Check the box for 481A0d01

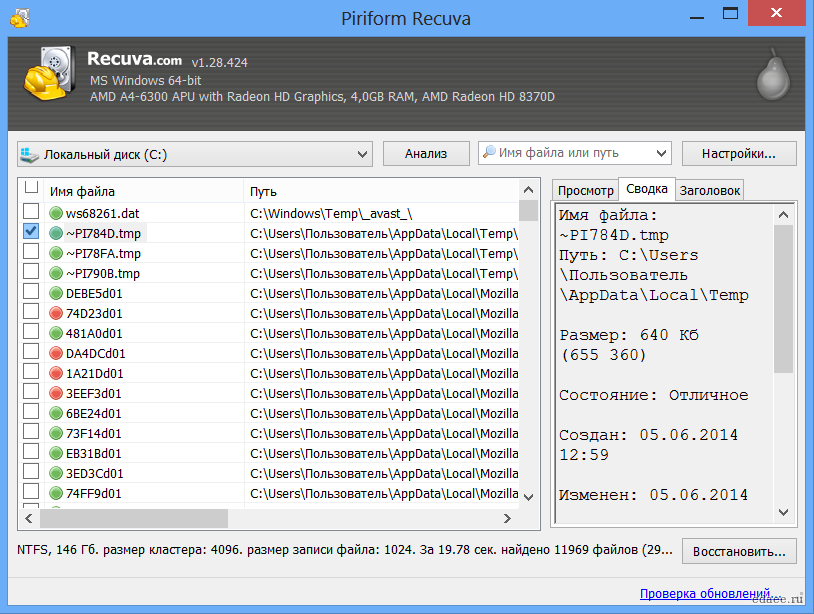31,331
